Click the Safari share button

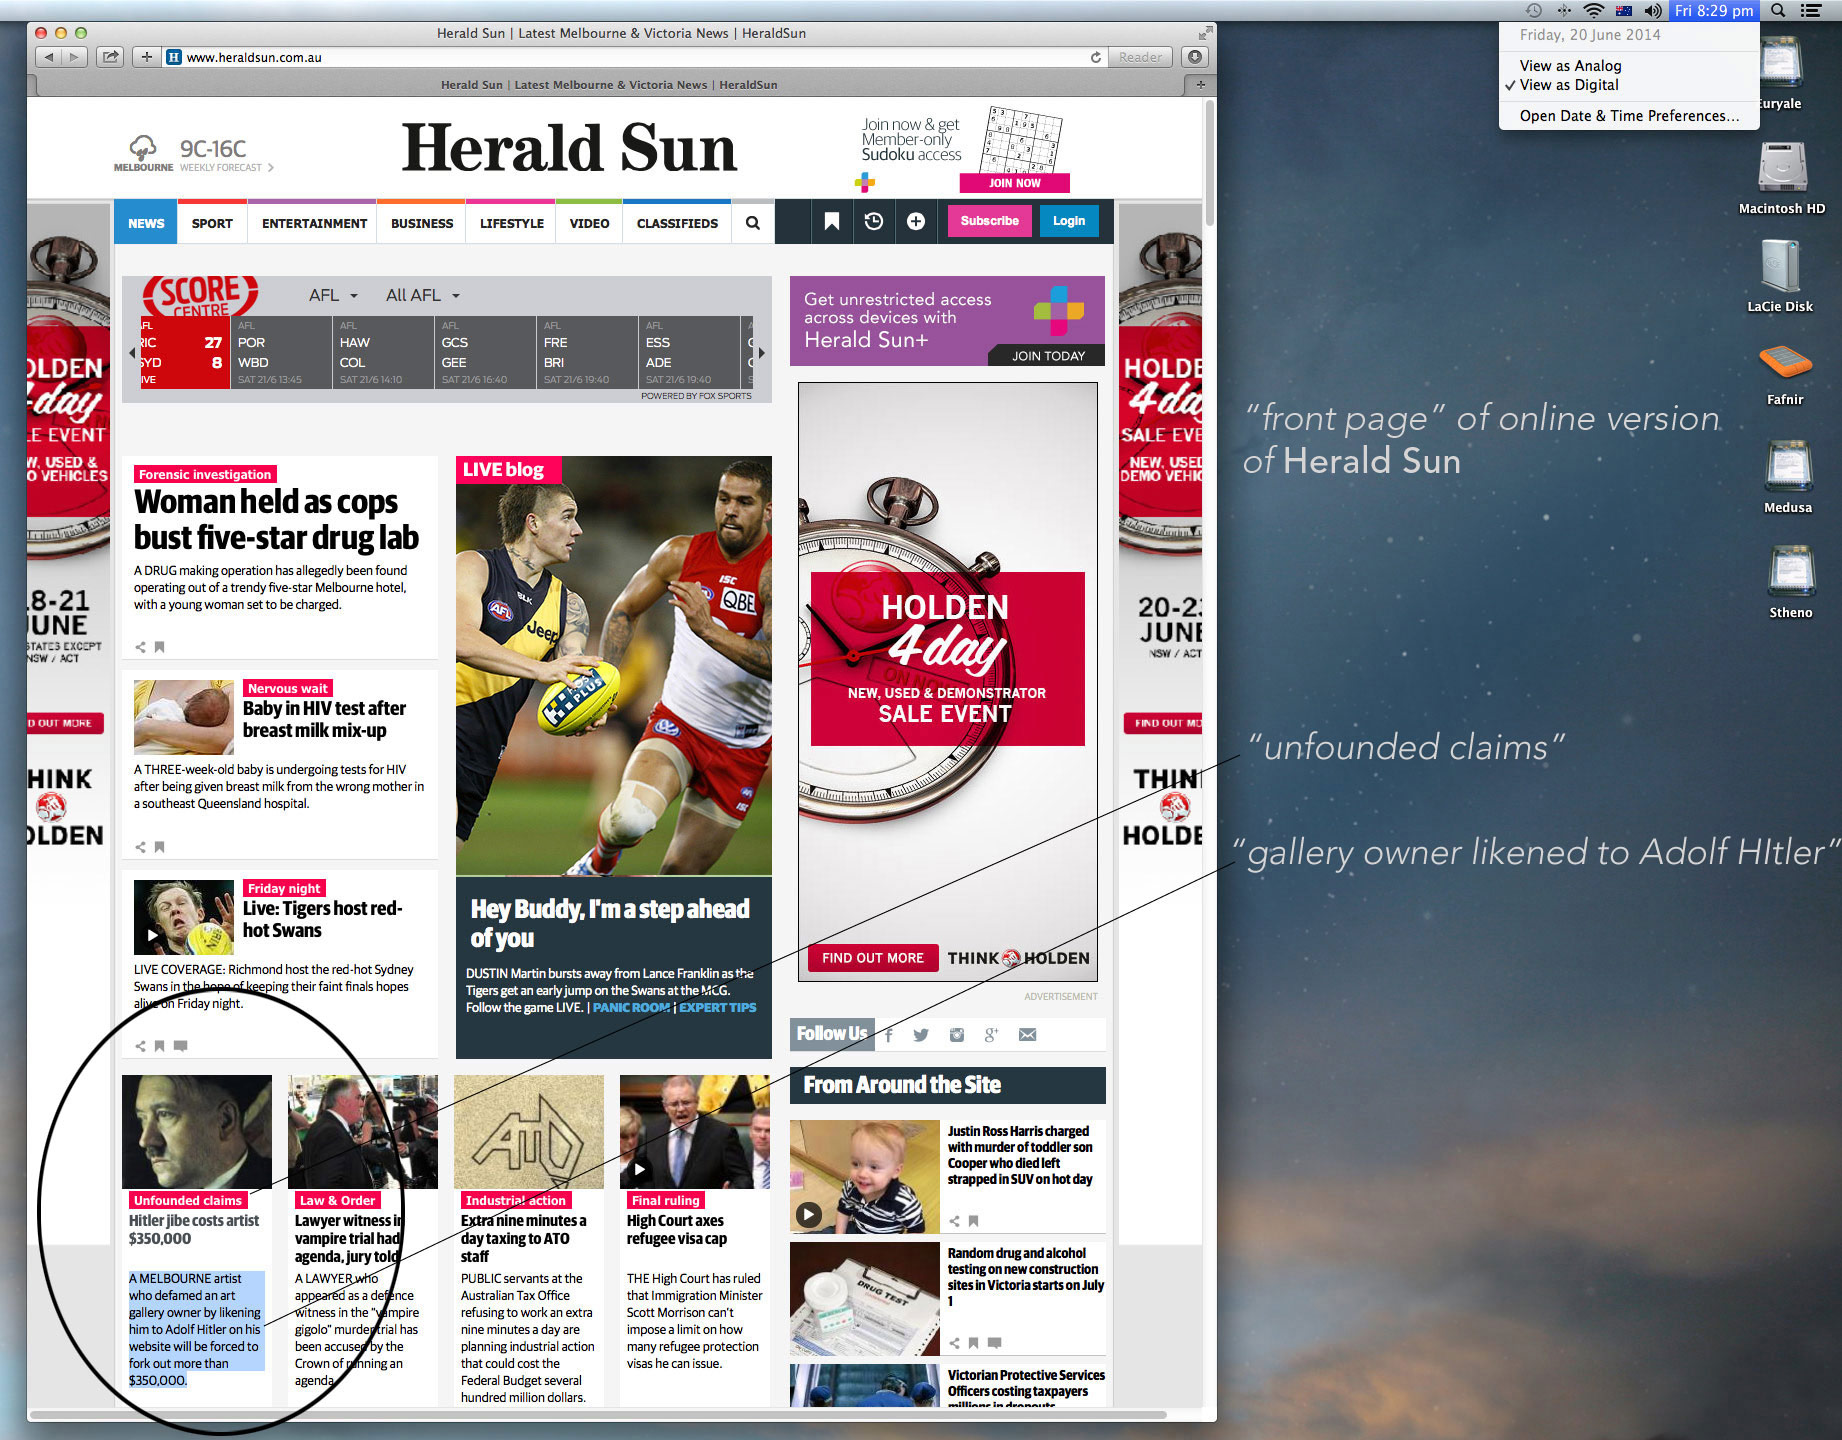pyautogui.click(x=110, y=57)
